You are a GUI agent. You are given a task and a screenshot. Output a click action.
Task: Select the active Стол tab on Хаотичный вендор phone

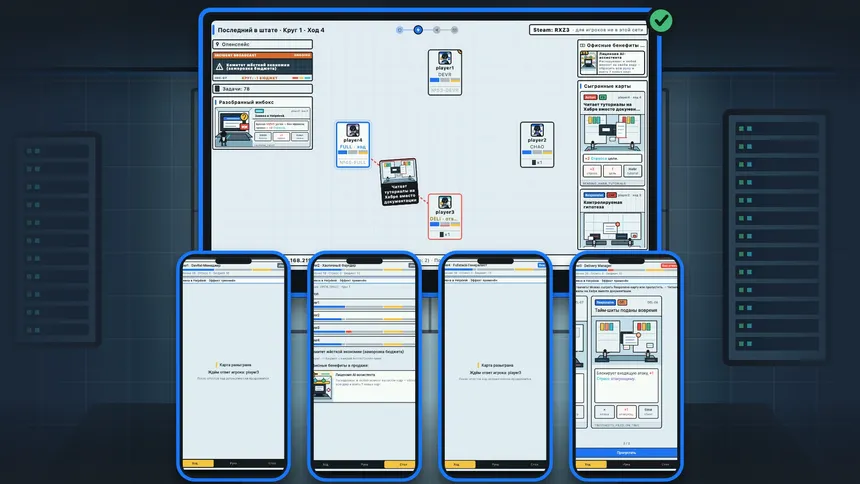(x=400, y=464)
